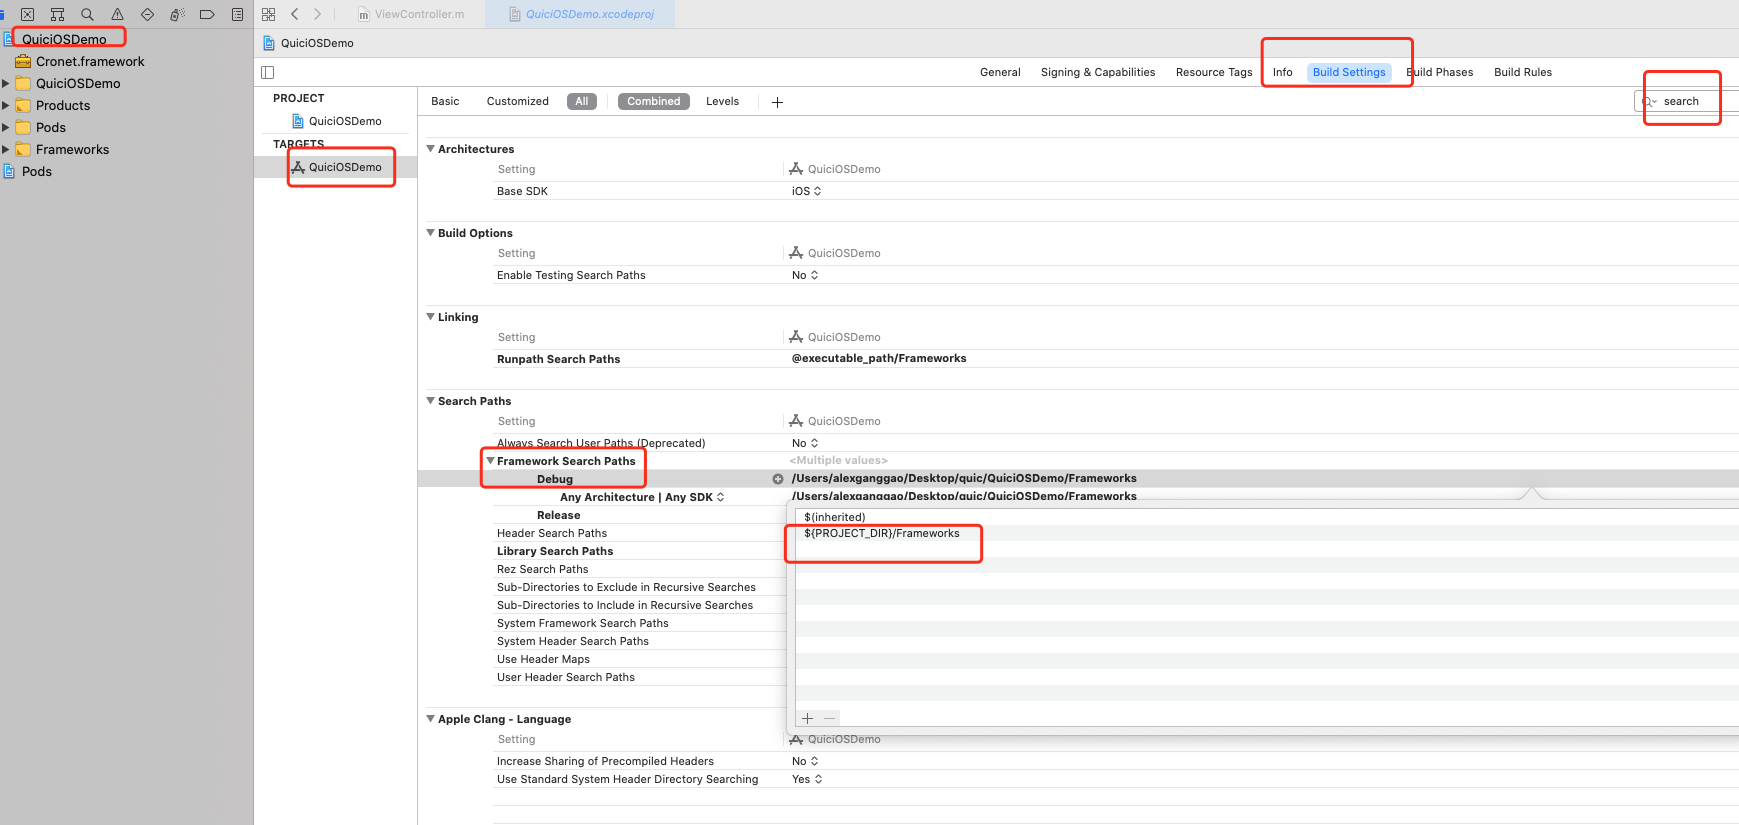Switch to the Build Rules tab
Screen dimensions: 1739x825
point(1523,72)
